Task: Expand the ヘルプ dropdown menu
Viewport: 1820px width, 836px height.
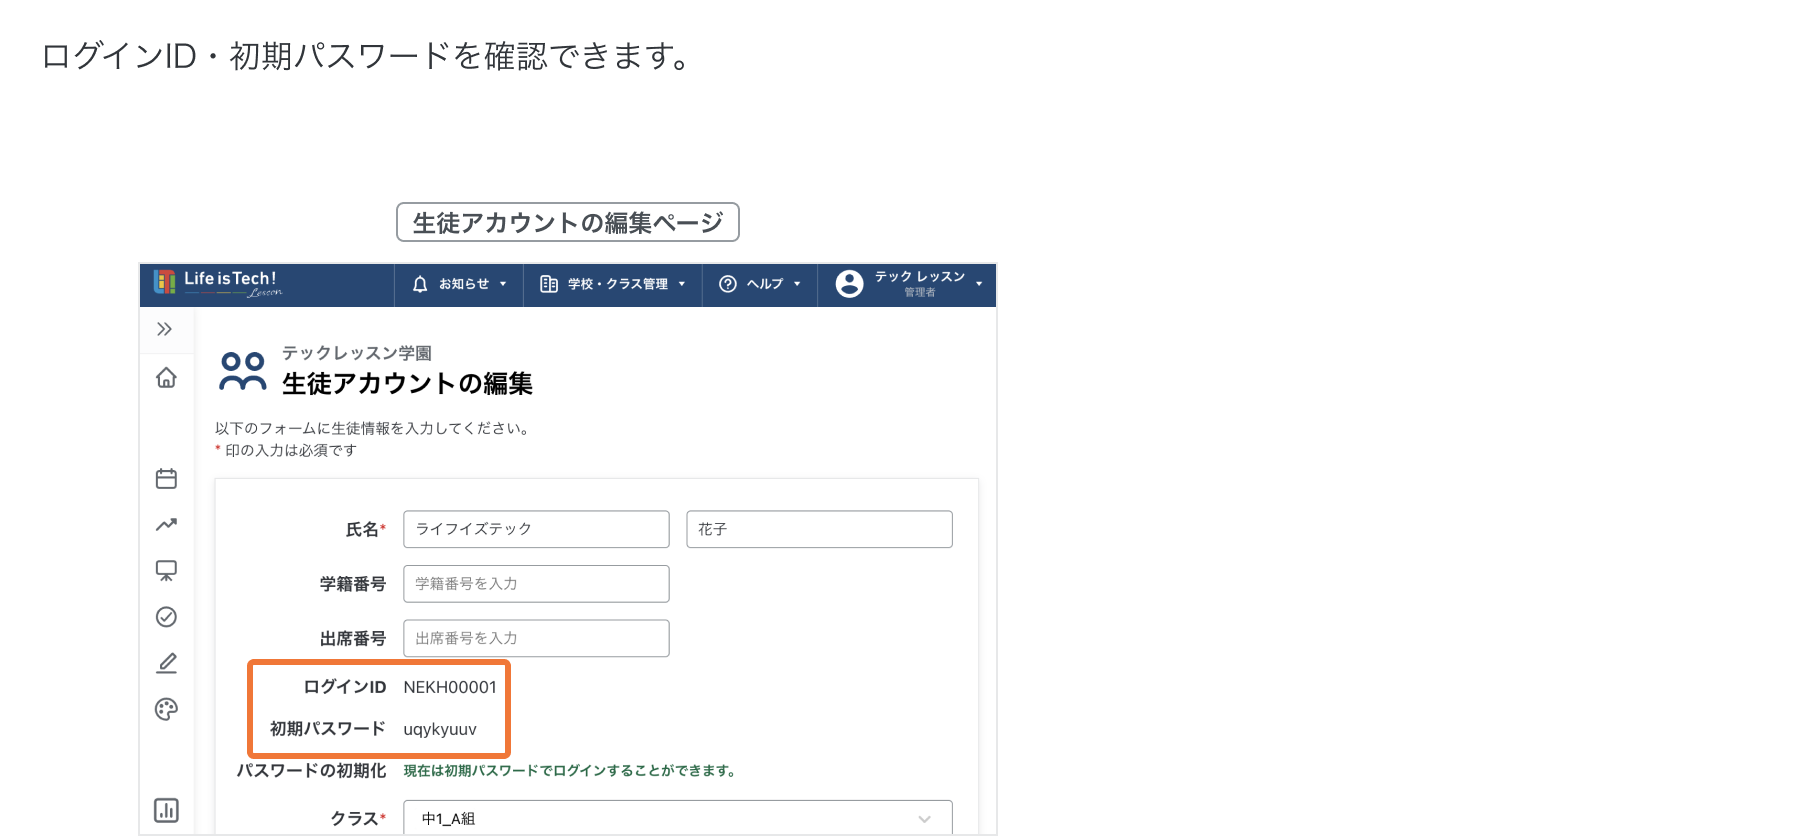Action: pyautogui.click(x=760, y=284)
